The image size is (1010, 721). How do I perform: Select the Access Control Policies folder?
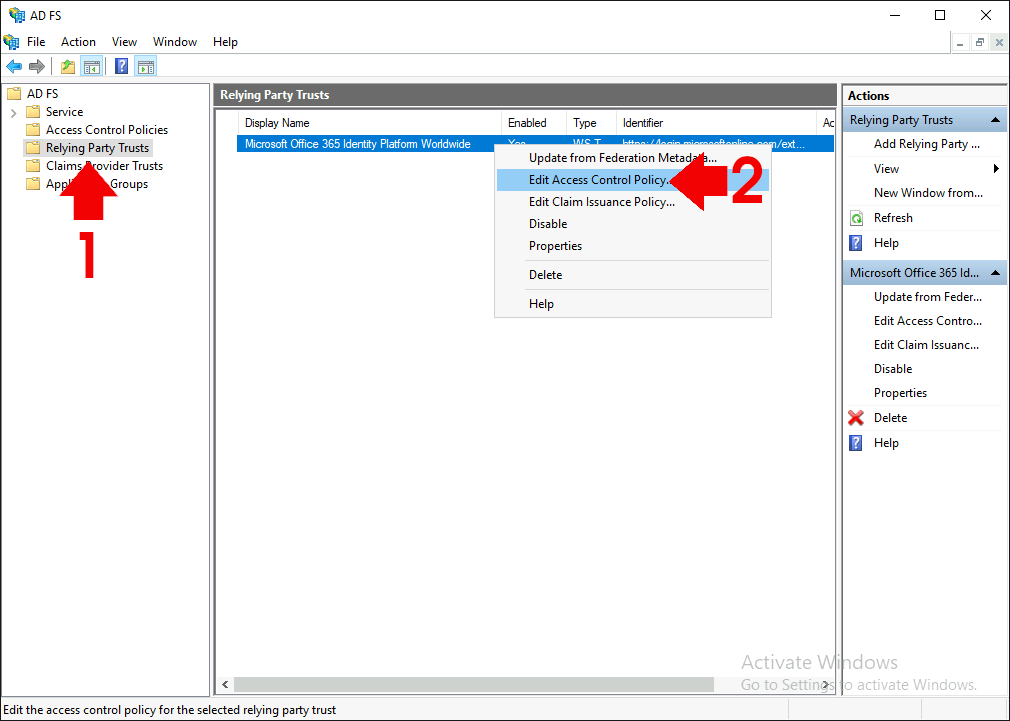click(106, 130)
